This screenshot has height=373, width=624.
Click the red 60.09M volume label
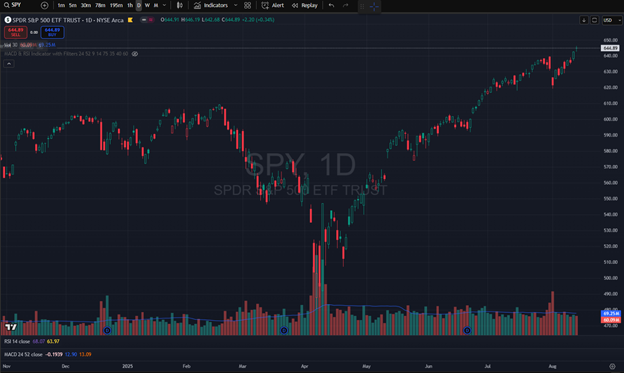coord(611,320)
